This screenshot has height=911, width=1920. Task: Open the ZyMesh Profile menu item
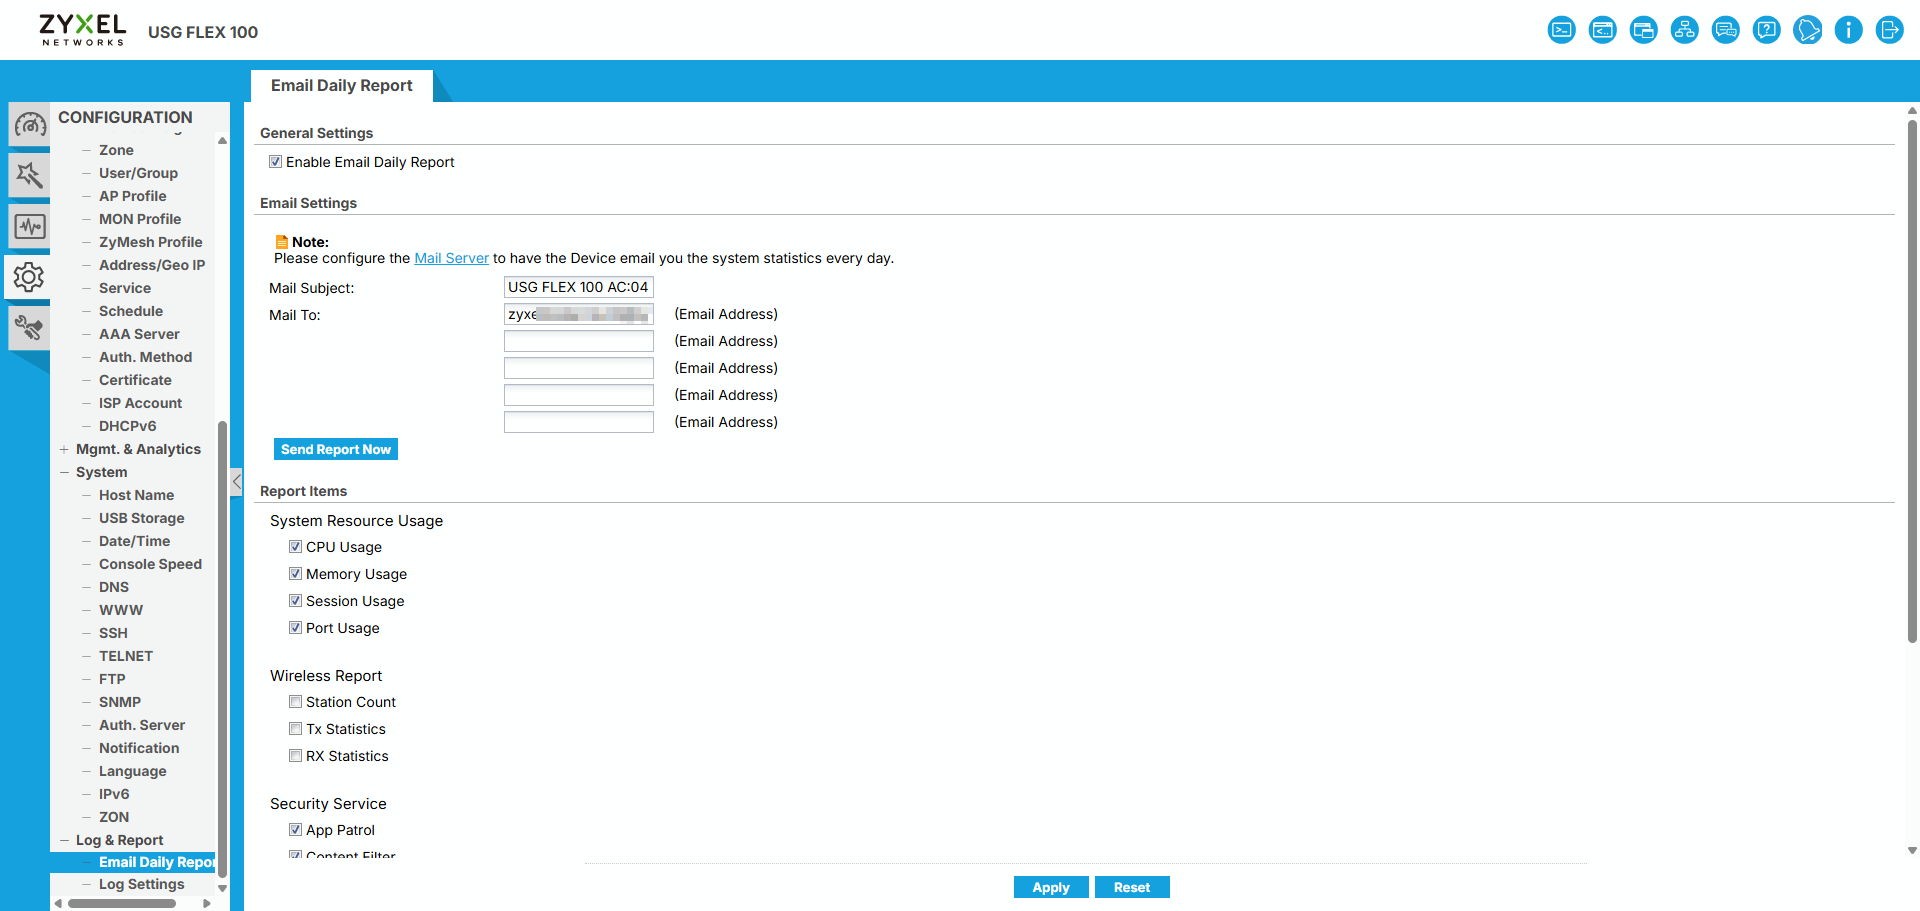tap(150, 242)
